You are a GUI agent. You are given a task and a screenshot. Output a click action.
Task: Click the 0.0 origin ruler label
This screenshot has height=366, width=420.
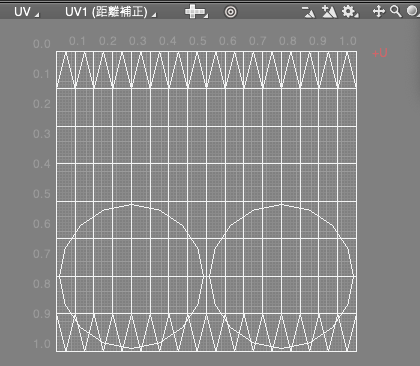[x=42, y=44]
